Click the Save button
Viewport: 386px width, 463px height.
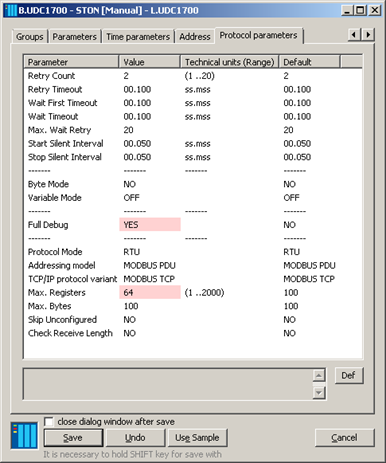coord(73,438)
